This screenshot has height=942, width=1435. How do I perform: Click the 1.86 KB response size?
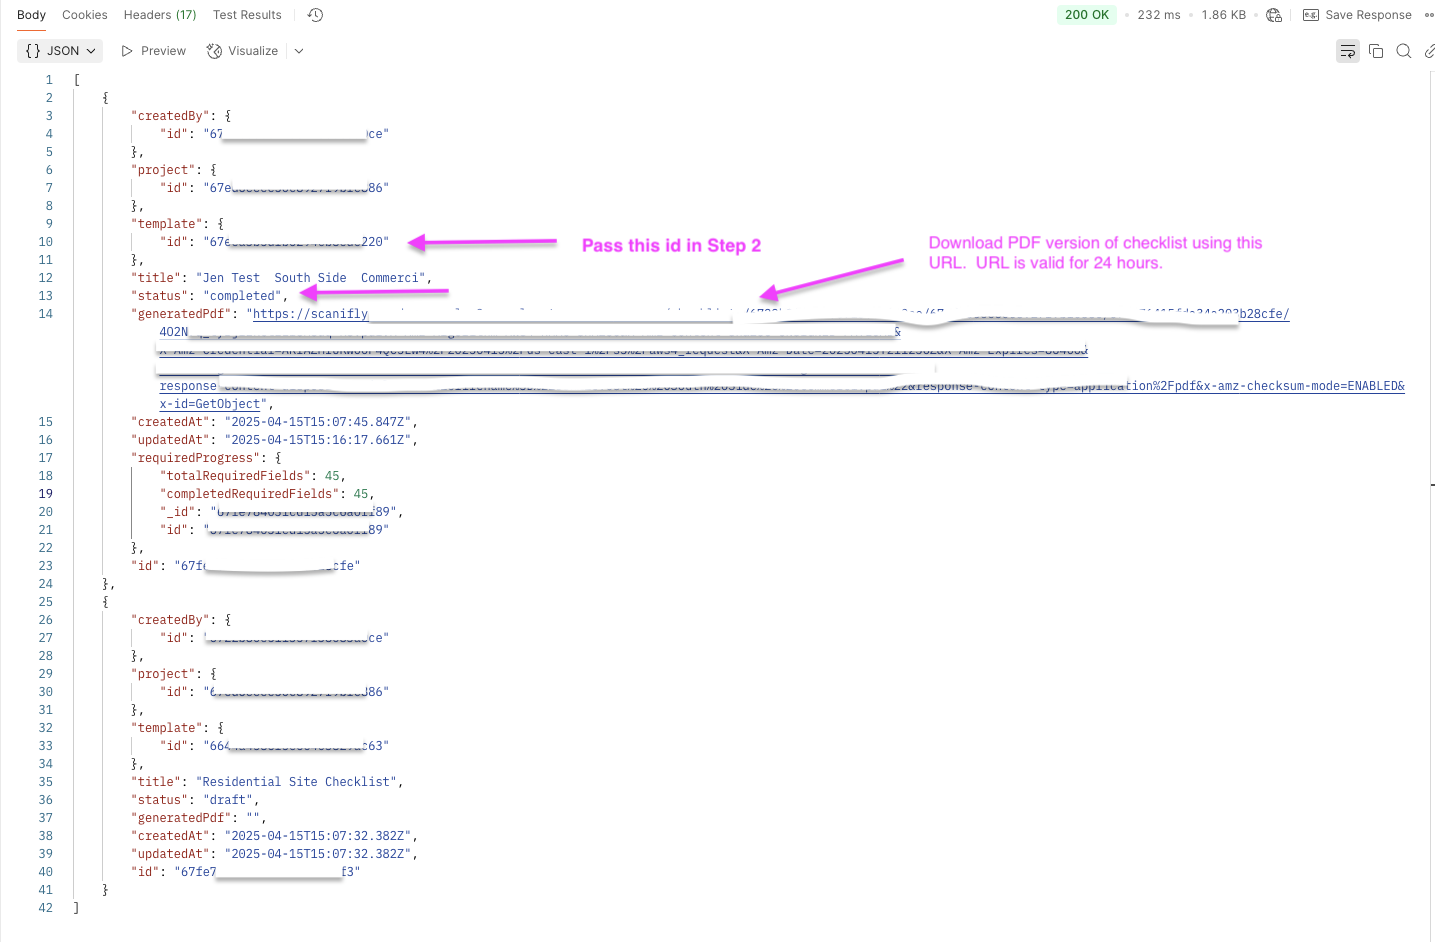(1224, 15)
